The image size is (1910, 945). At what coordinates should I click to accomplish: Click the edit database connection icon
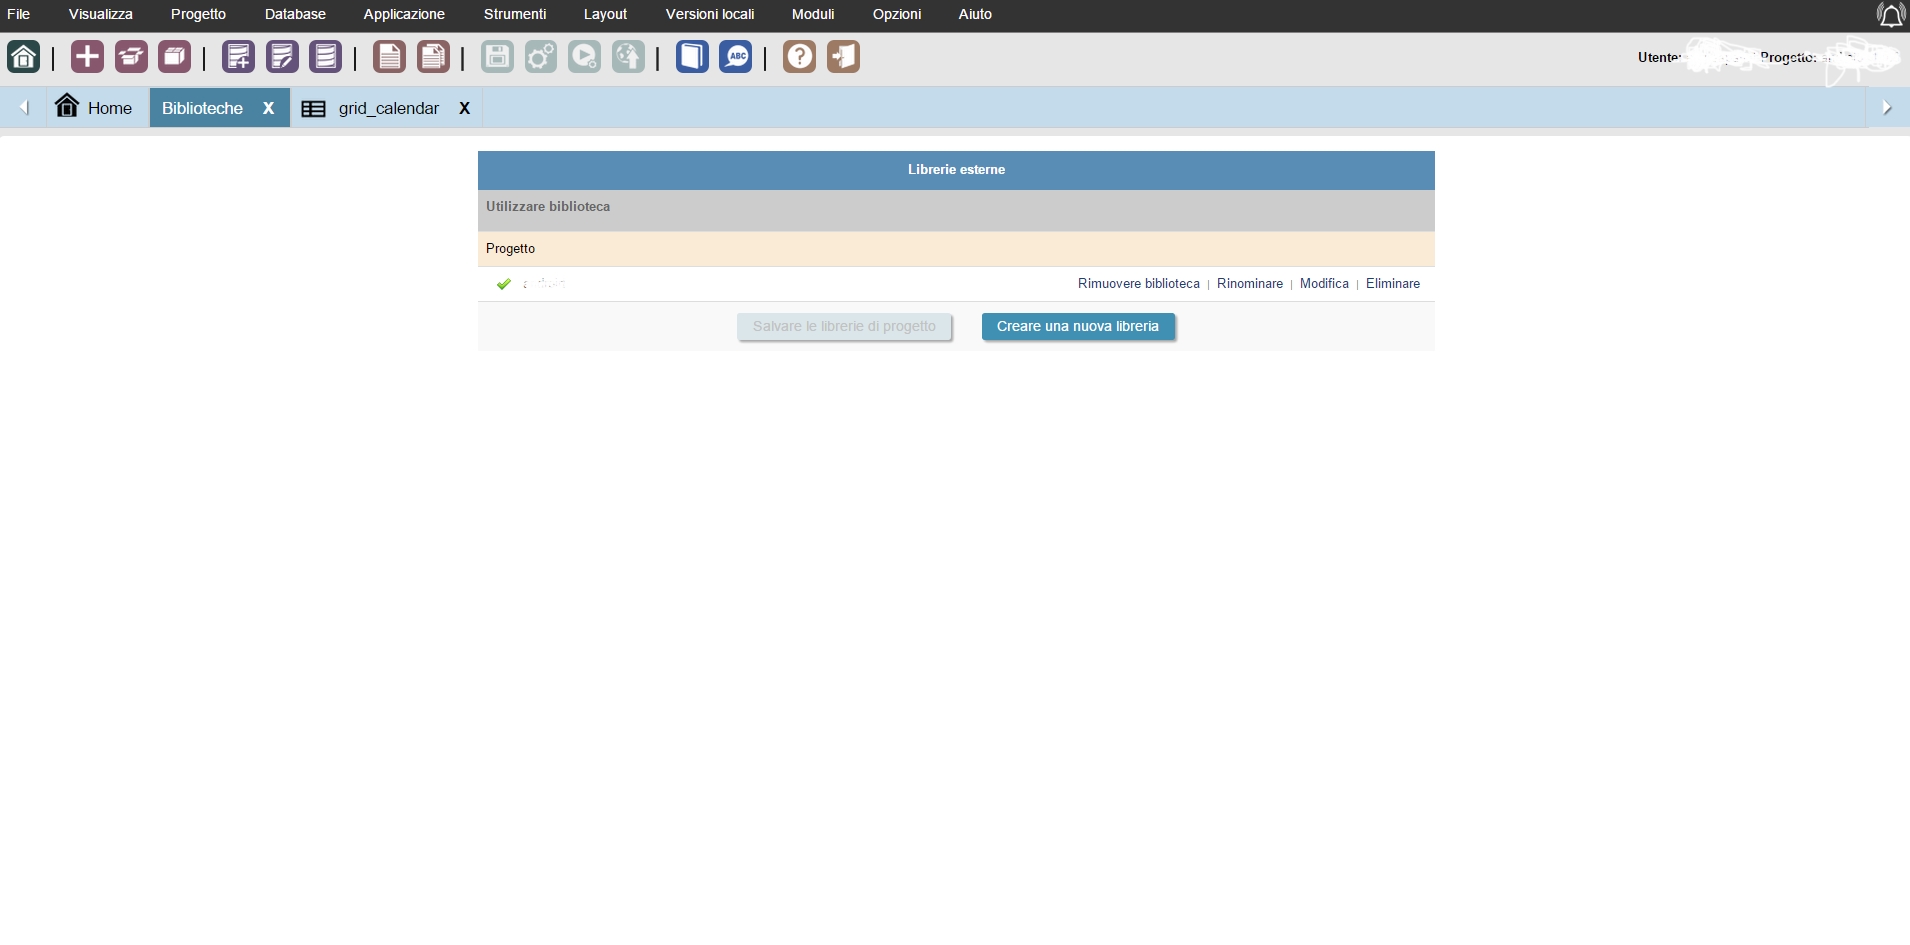pyautogui.click(x=282, y=57)
